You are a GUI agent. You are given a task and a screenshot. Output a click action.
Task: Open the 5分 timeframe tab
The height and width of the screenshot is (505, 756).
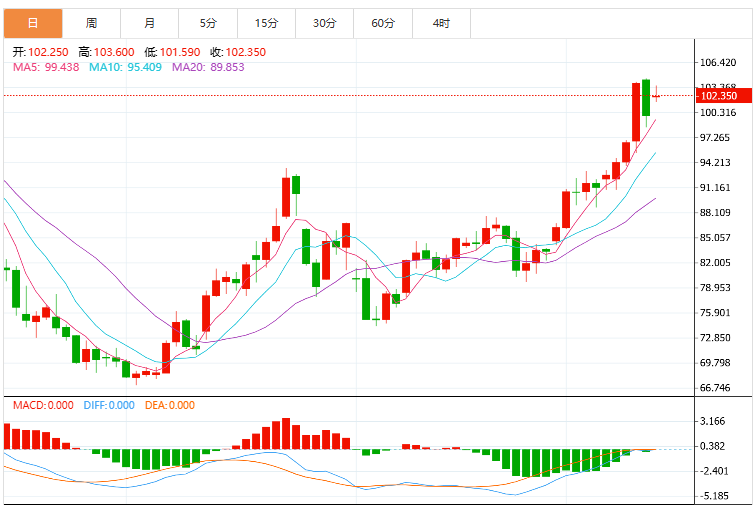point(208,23)
